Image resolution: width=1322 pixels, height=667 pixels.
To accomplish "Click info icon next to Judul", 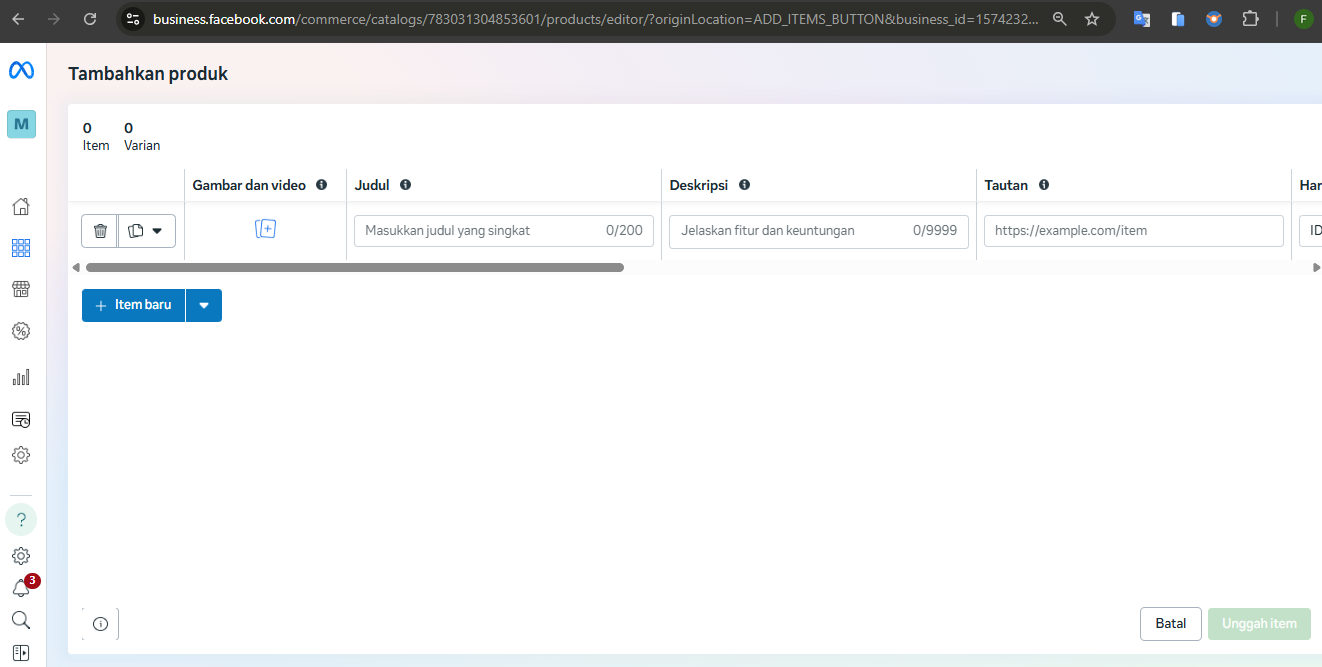I will point(405,185).
